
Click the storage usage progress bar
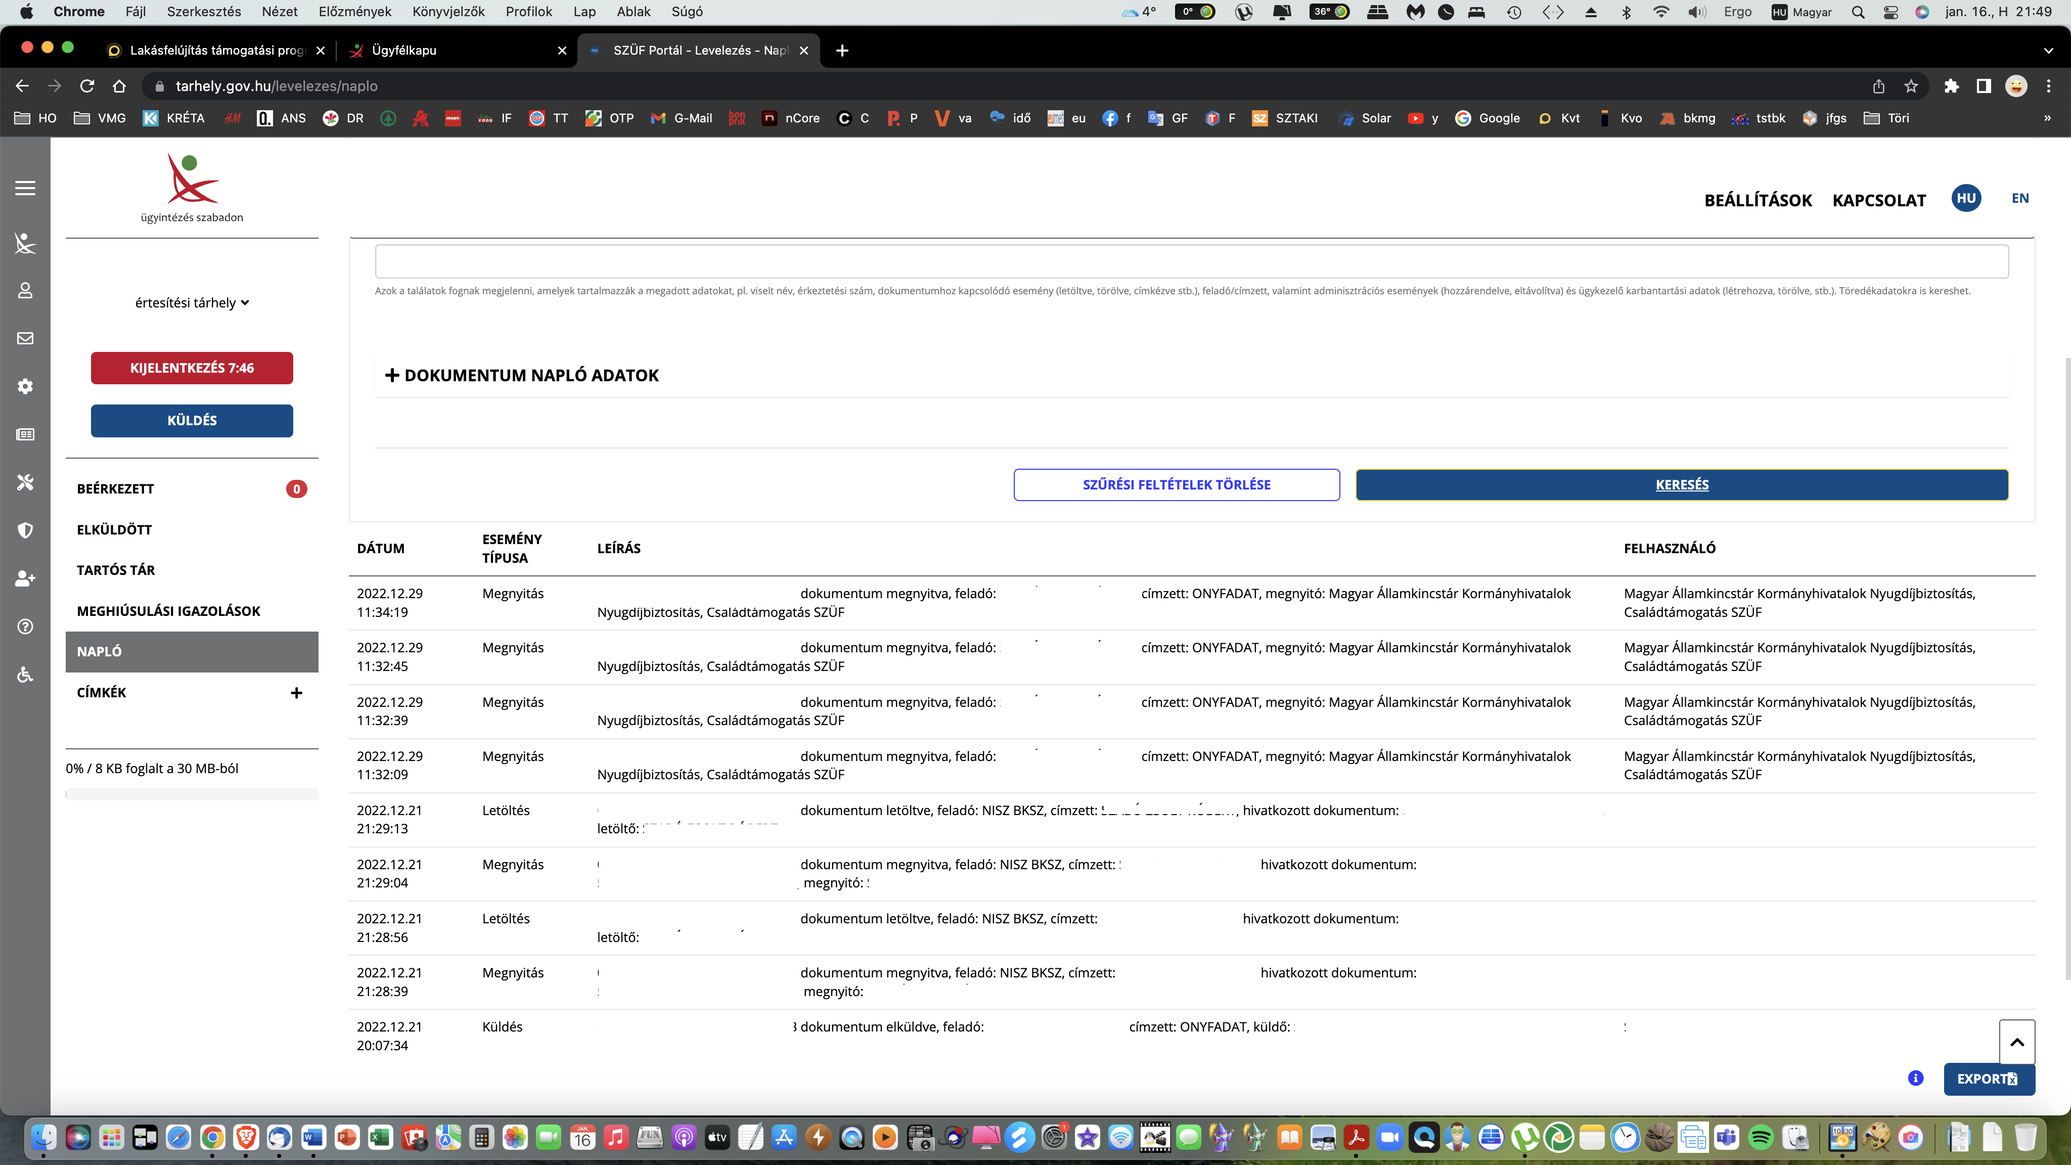pos(192,794)
